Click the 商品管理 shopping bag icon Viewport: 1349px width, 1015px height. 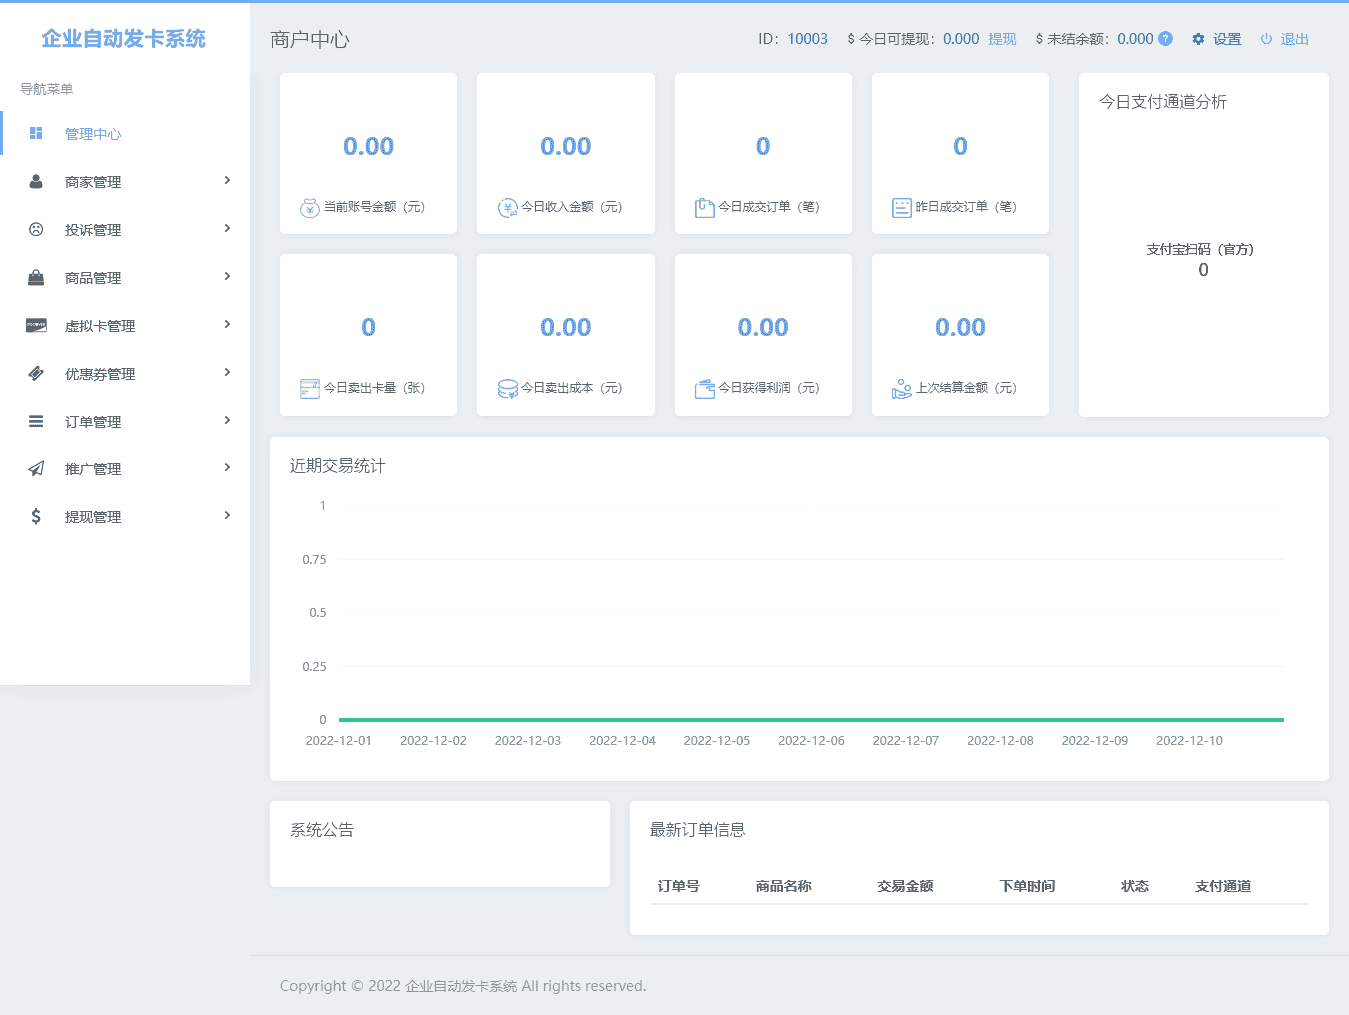click(36, 277)
